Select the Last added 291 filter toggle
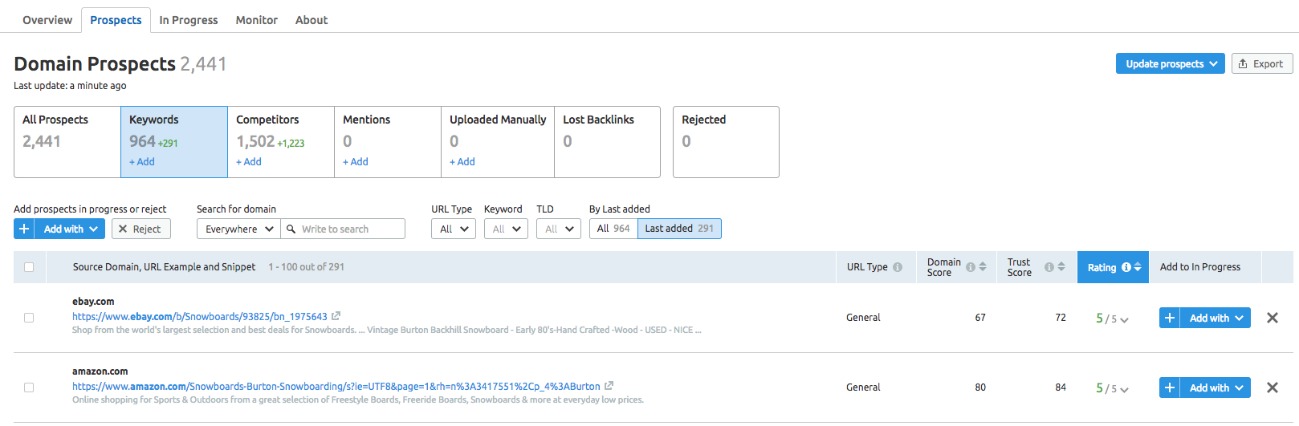1299x426 pixels. (679, 229)
